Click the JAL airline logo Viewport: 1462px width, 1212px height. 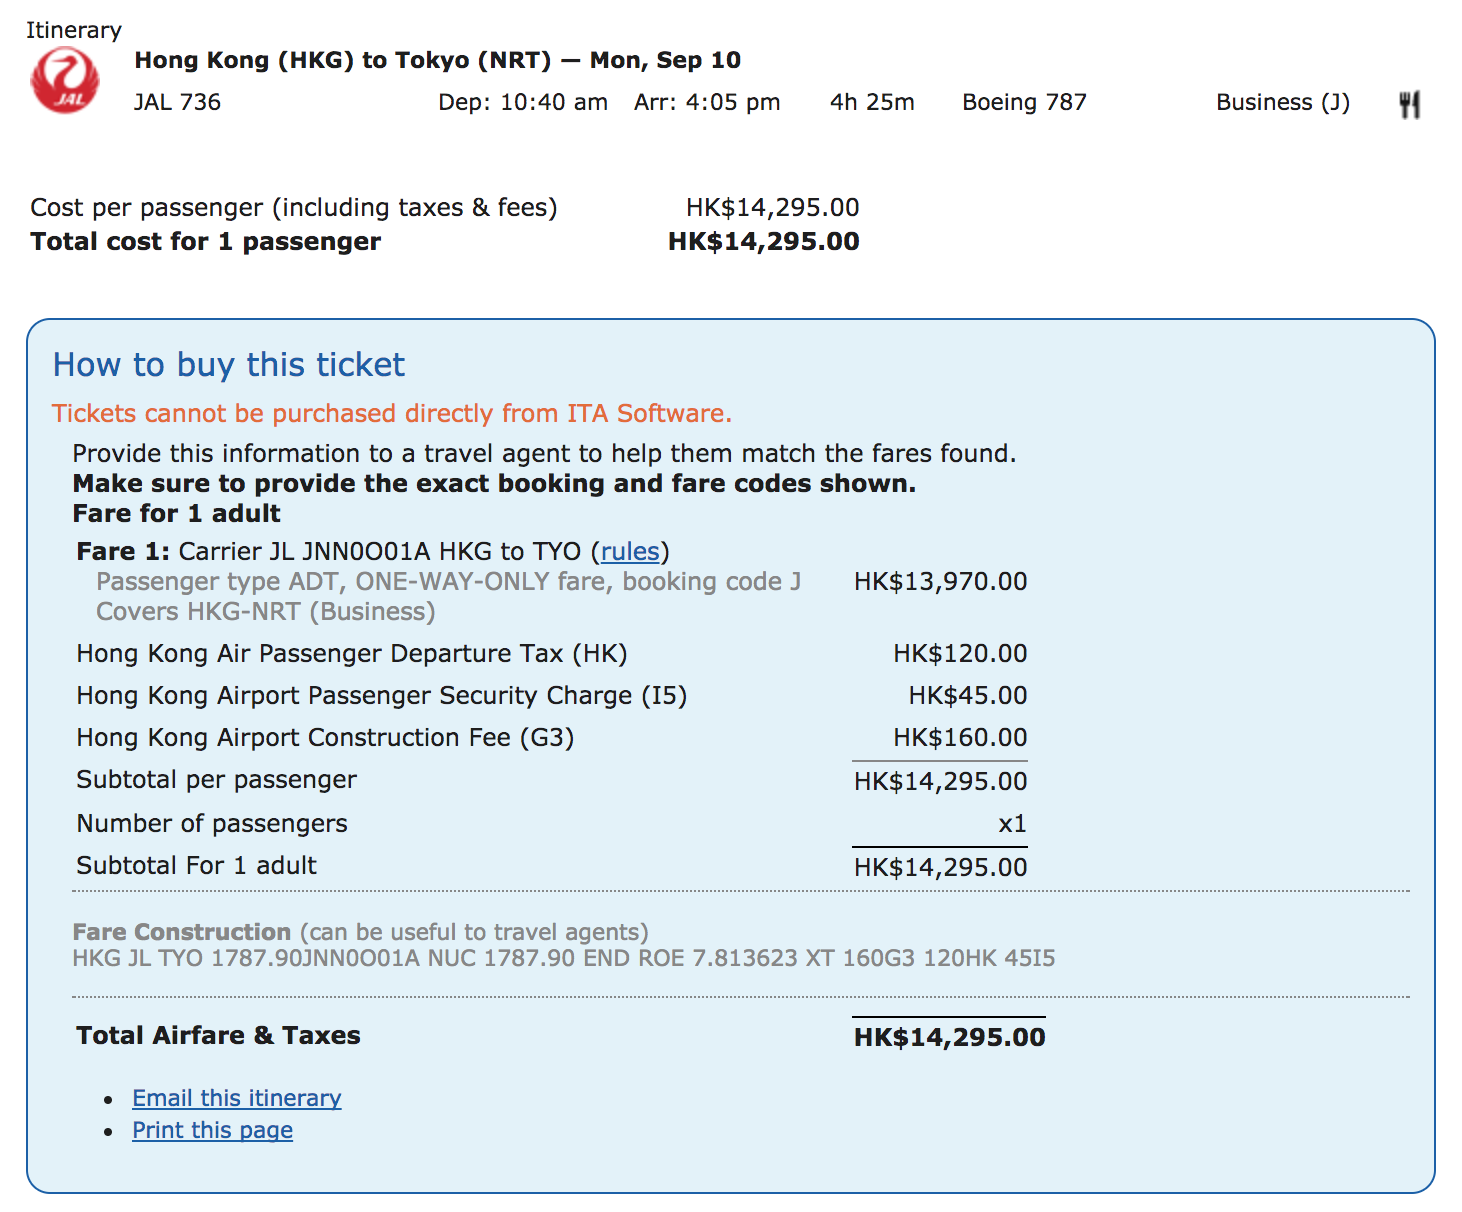pos(64,80)
